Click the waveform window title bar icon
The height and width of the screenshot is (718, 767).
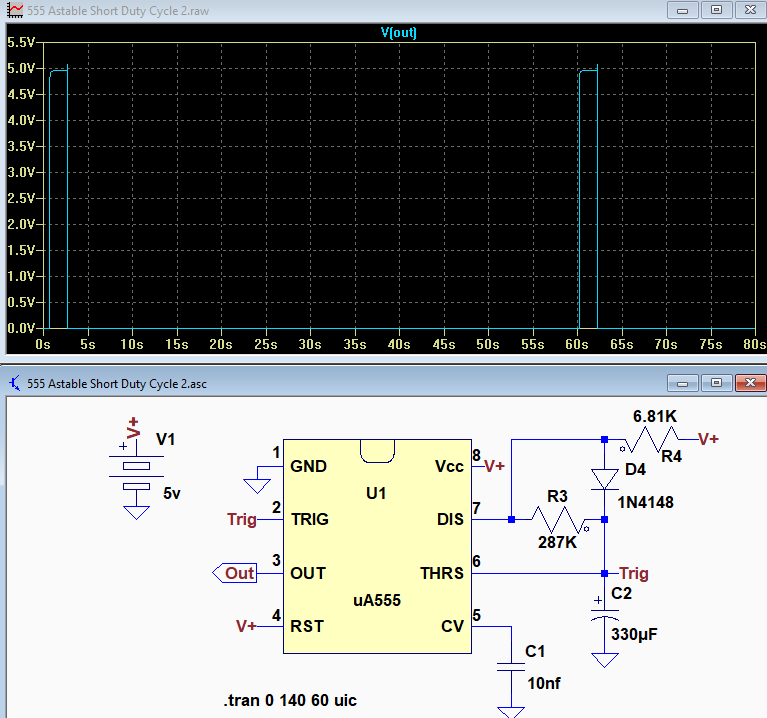(15, 10)
